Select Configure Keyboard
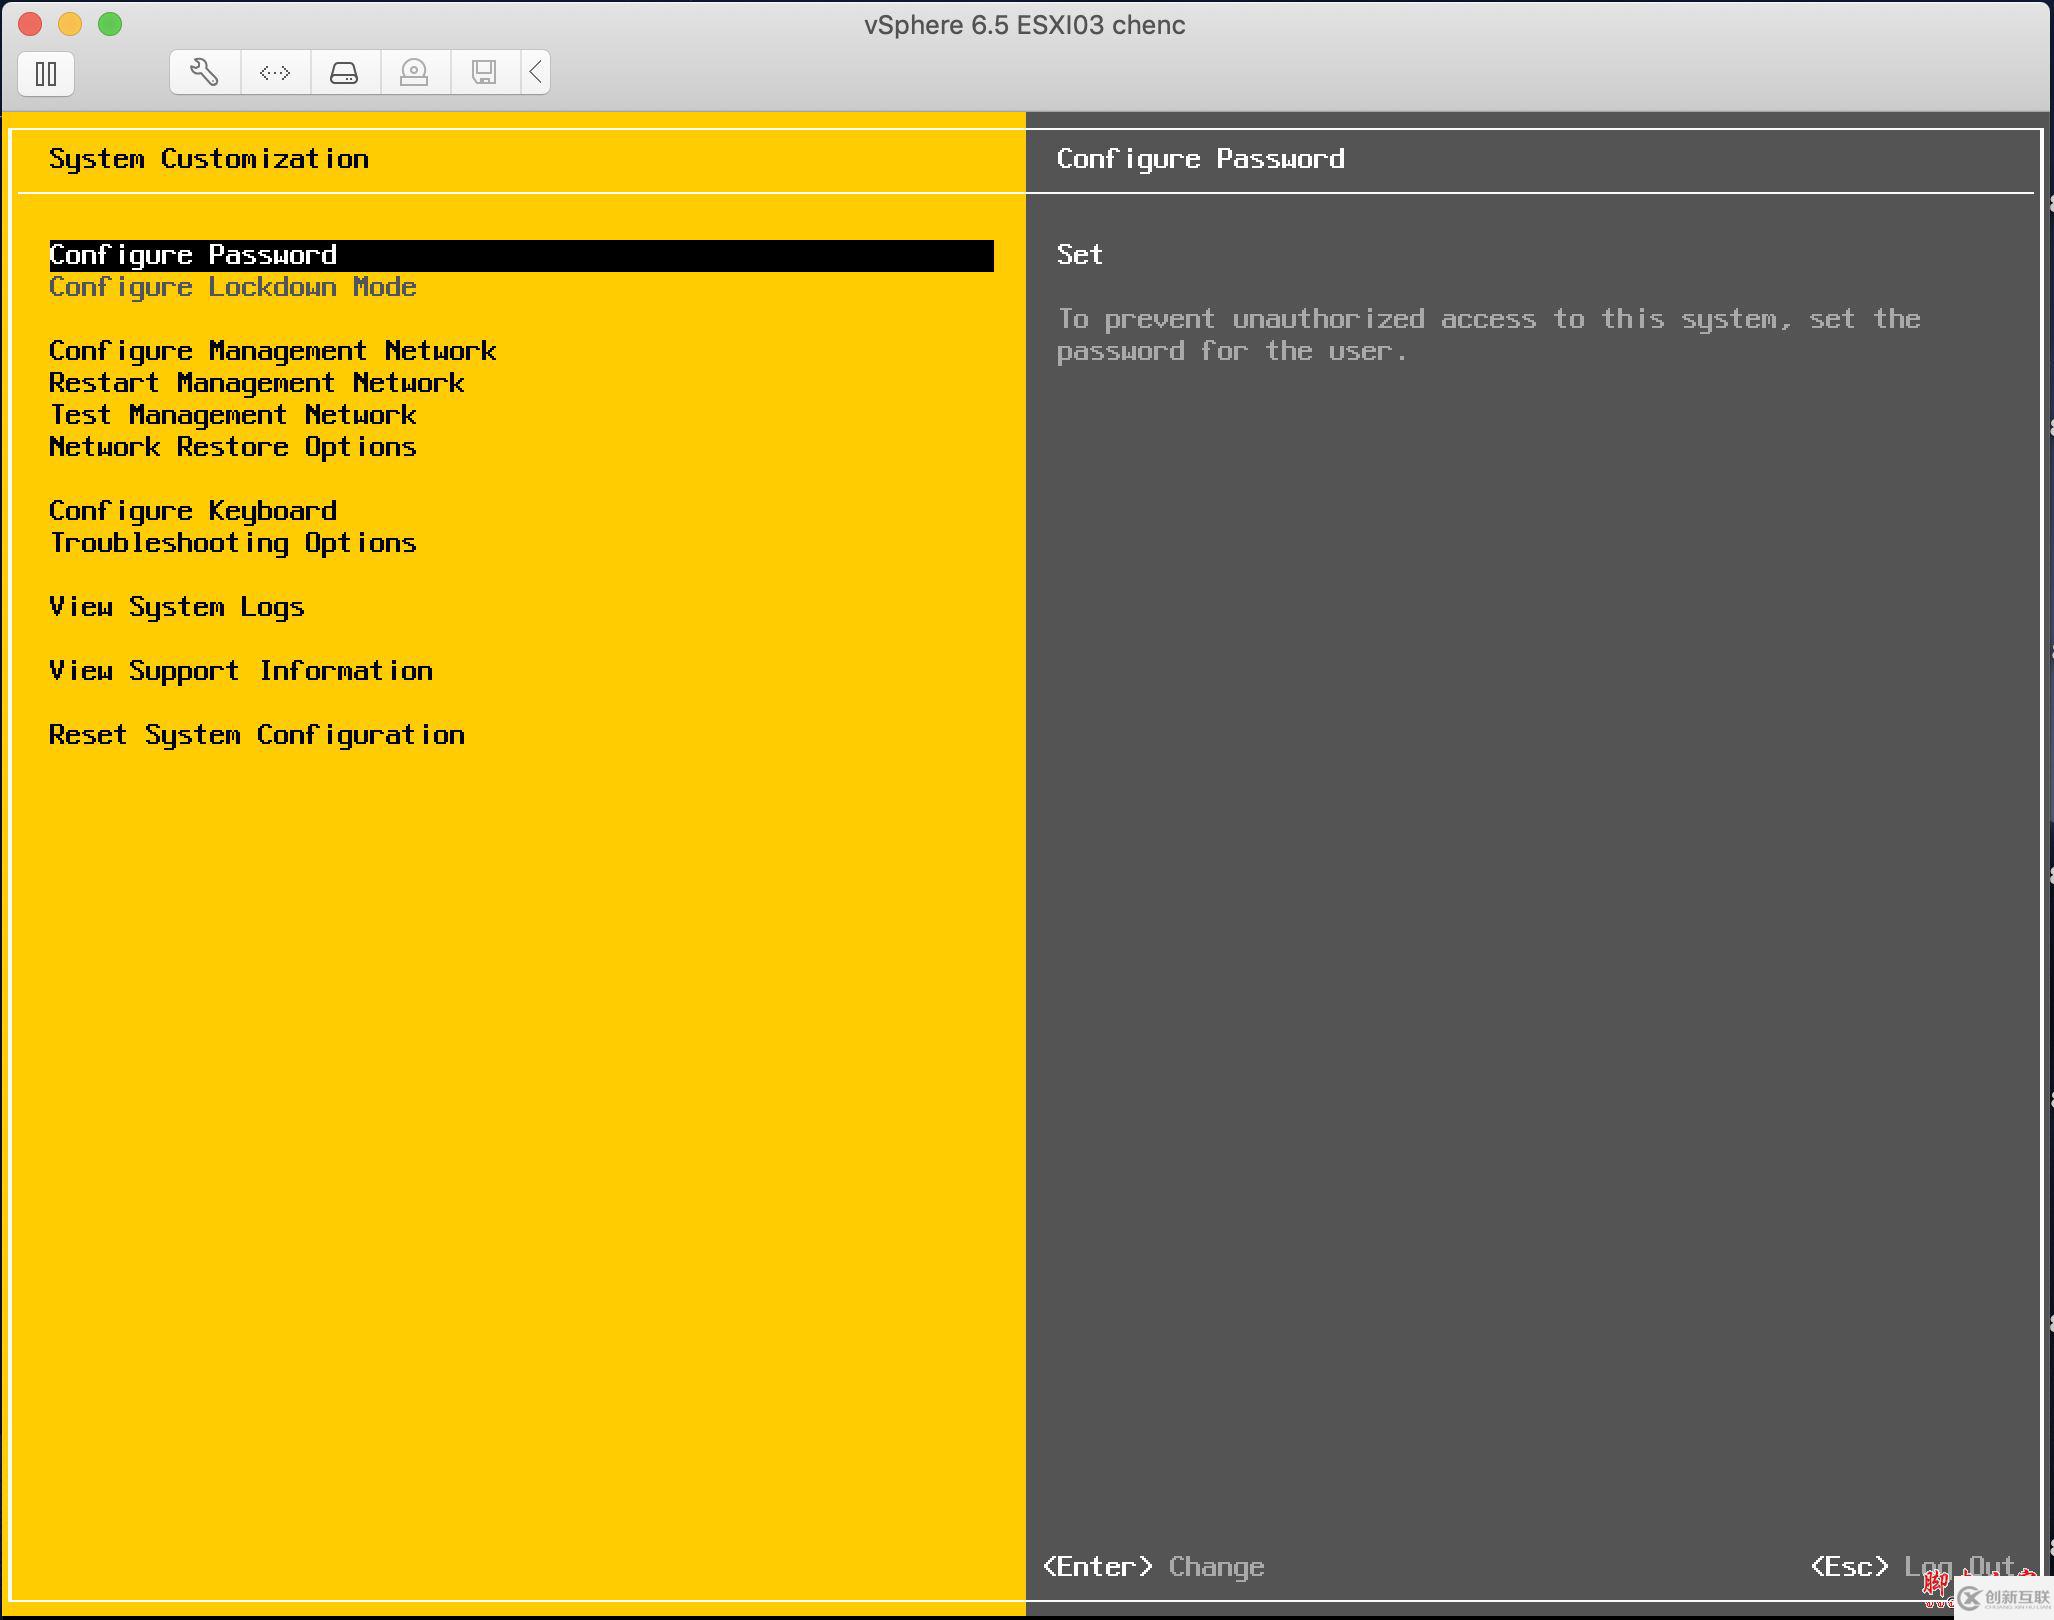2054x1620 pixels. click(x=193, y=510)
